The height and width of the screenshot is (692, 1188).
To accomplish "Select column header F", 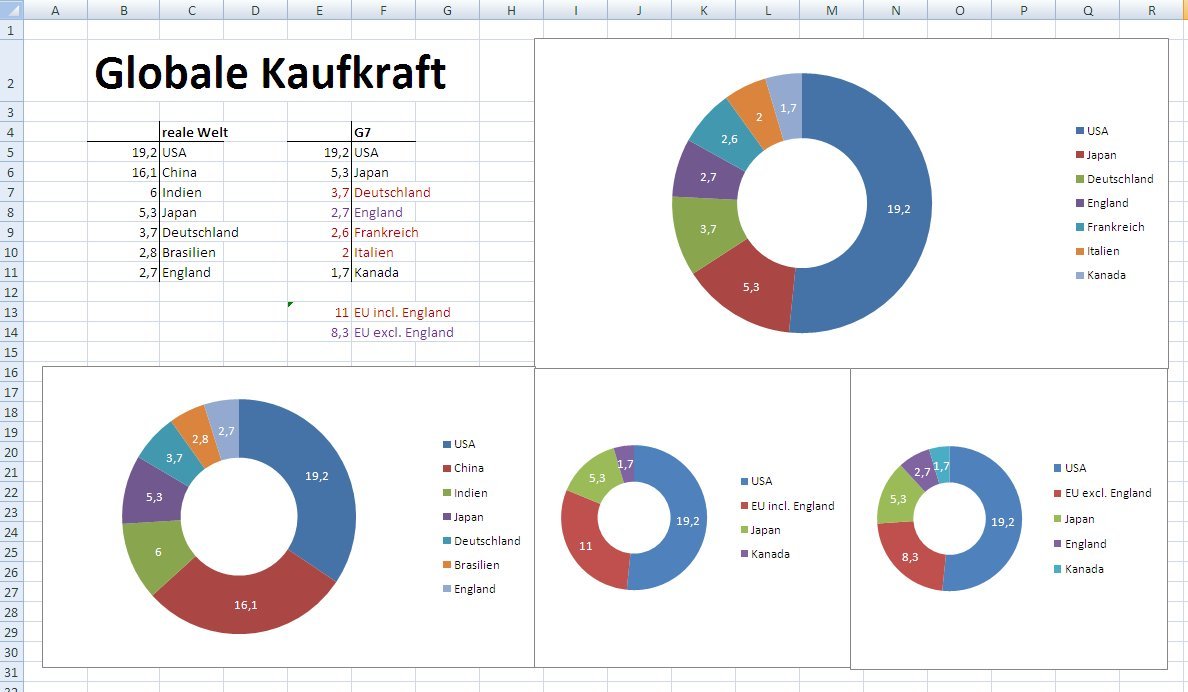I will (383, 10).
